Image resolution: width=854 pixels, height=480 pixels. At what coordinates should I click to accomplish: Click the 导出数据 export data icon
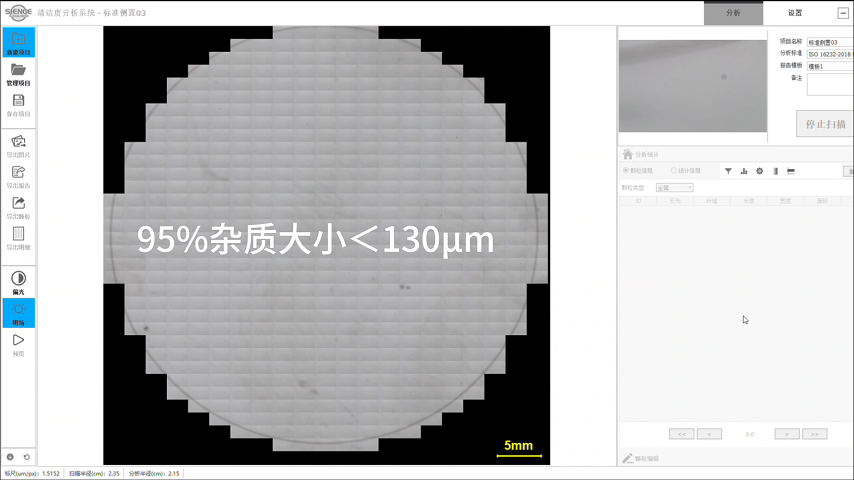coord(18,204)
